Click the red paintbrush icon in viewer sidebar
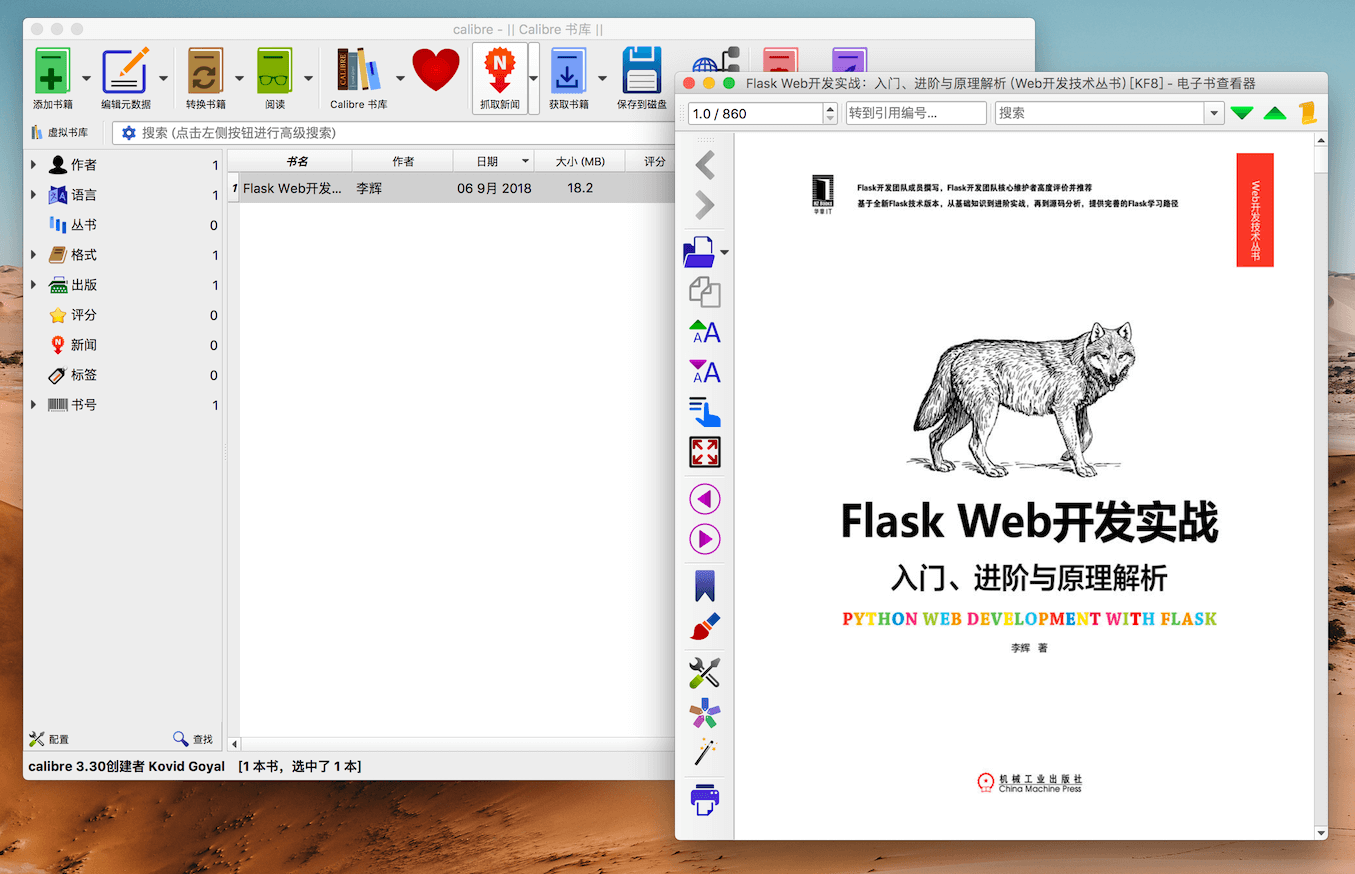This screenshot has height=874, width=1355. pyautogui.click(x=705, y=627)
